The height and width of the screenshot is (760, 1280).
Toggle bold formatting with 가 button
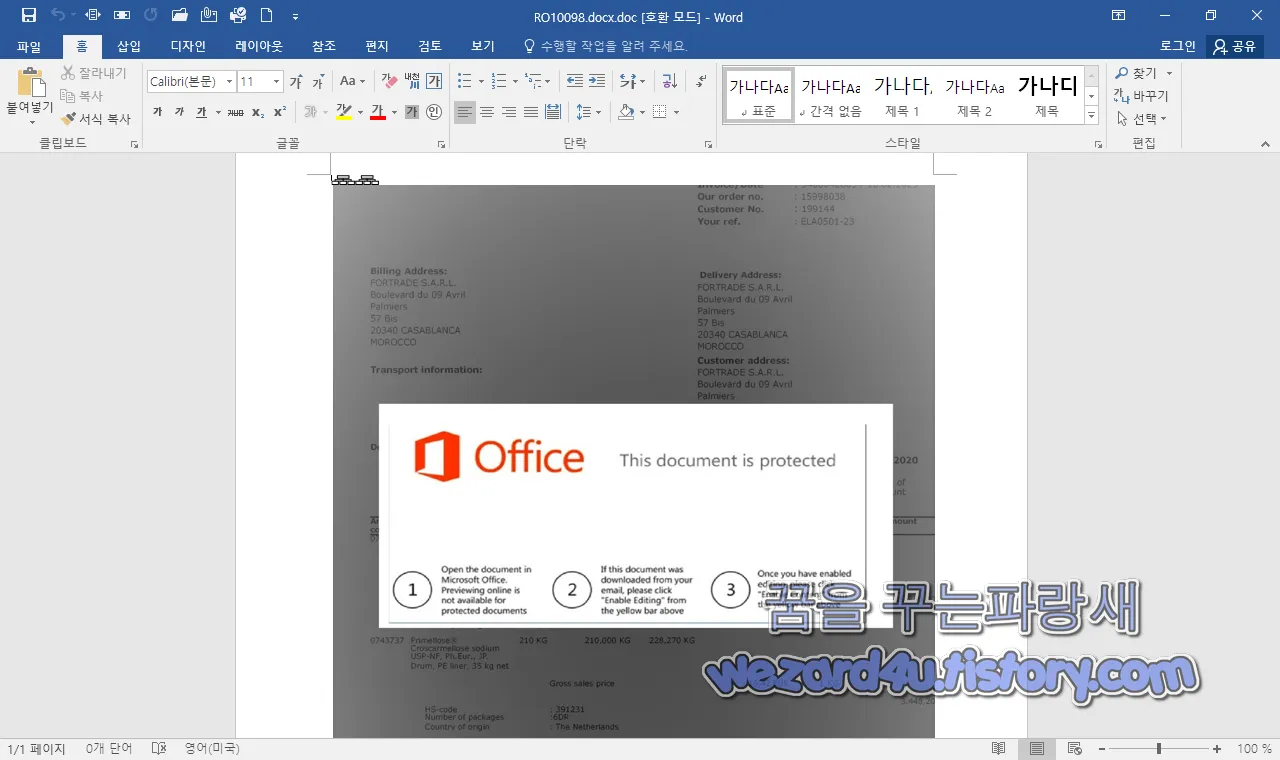click(x=159, y=112)
